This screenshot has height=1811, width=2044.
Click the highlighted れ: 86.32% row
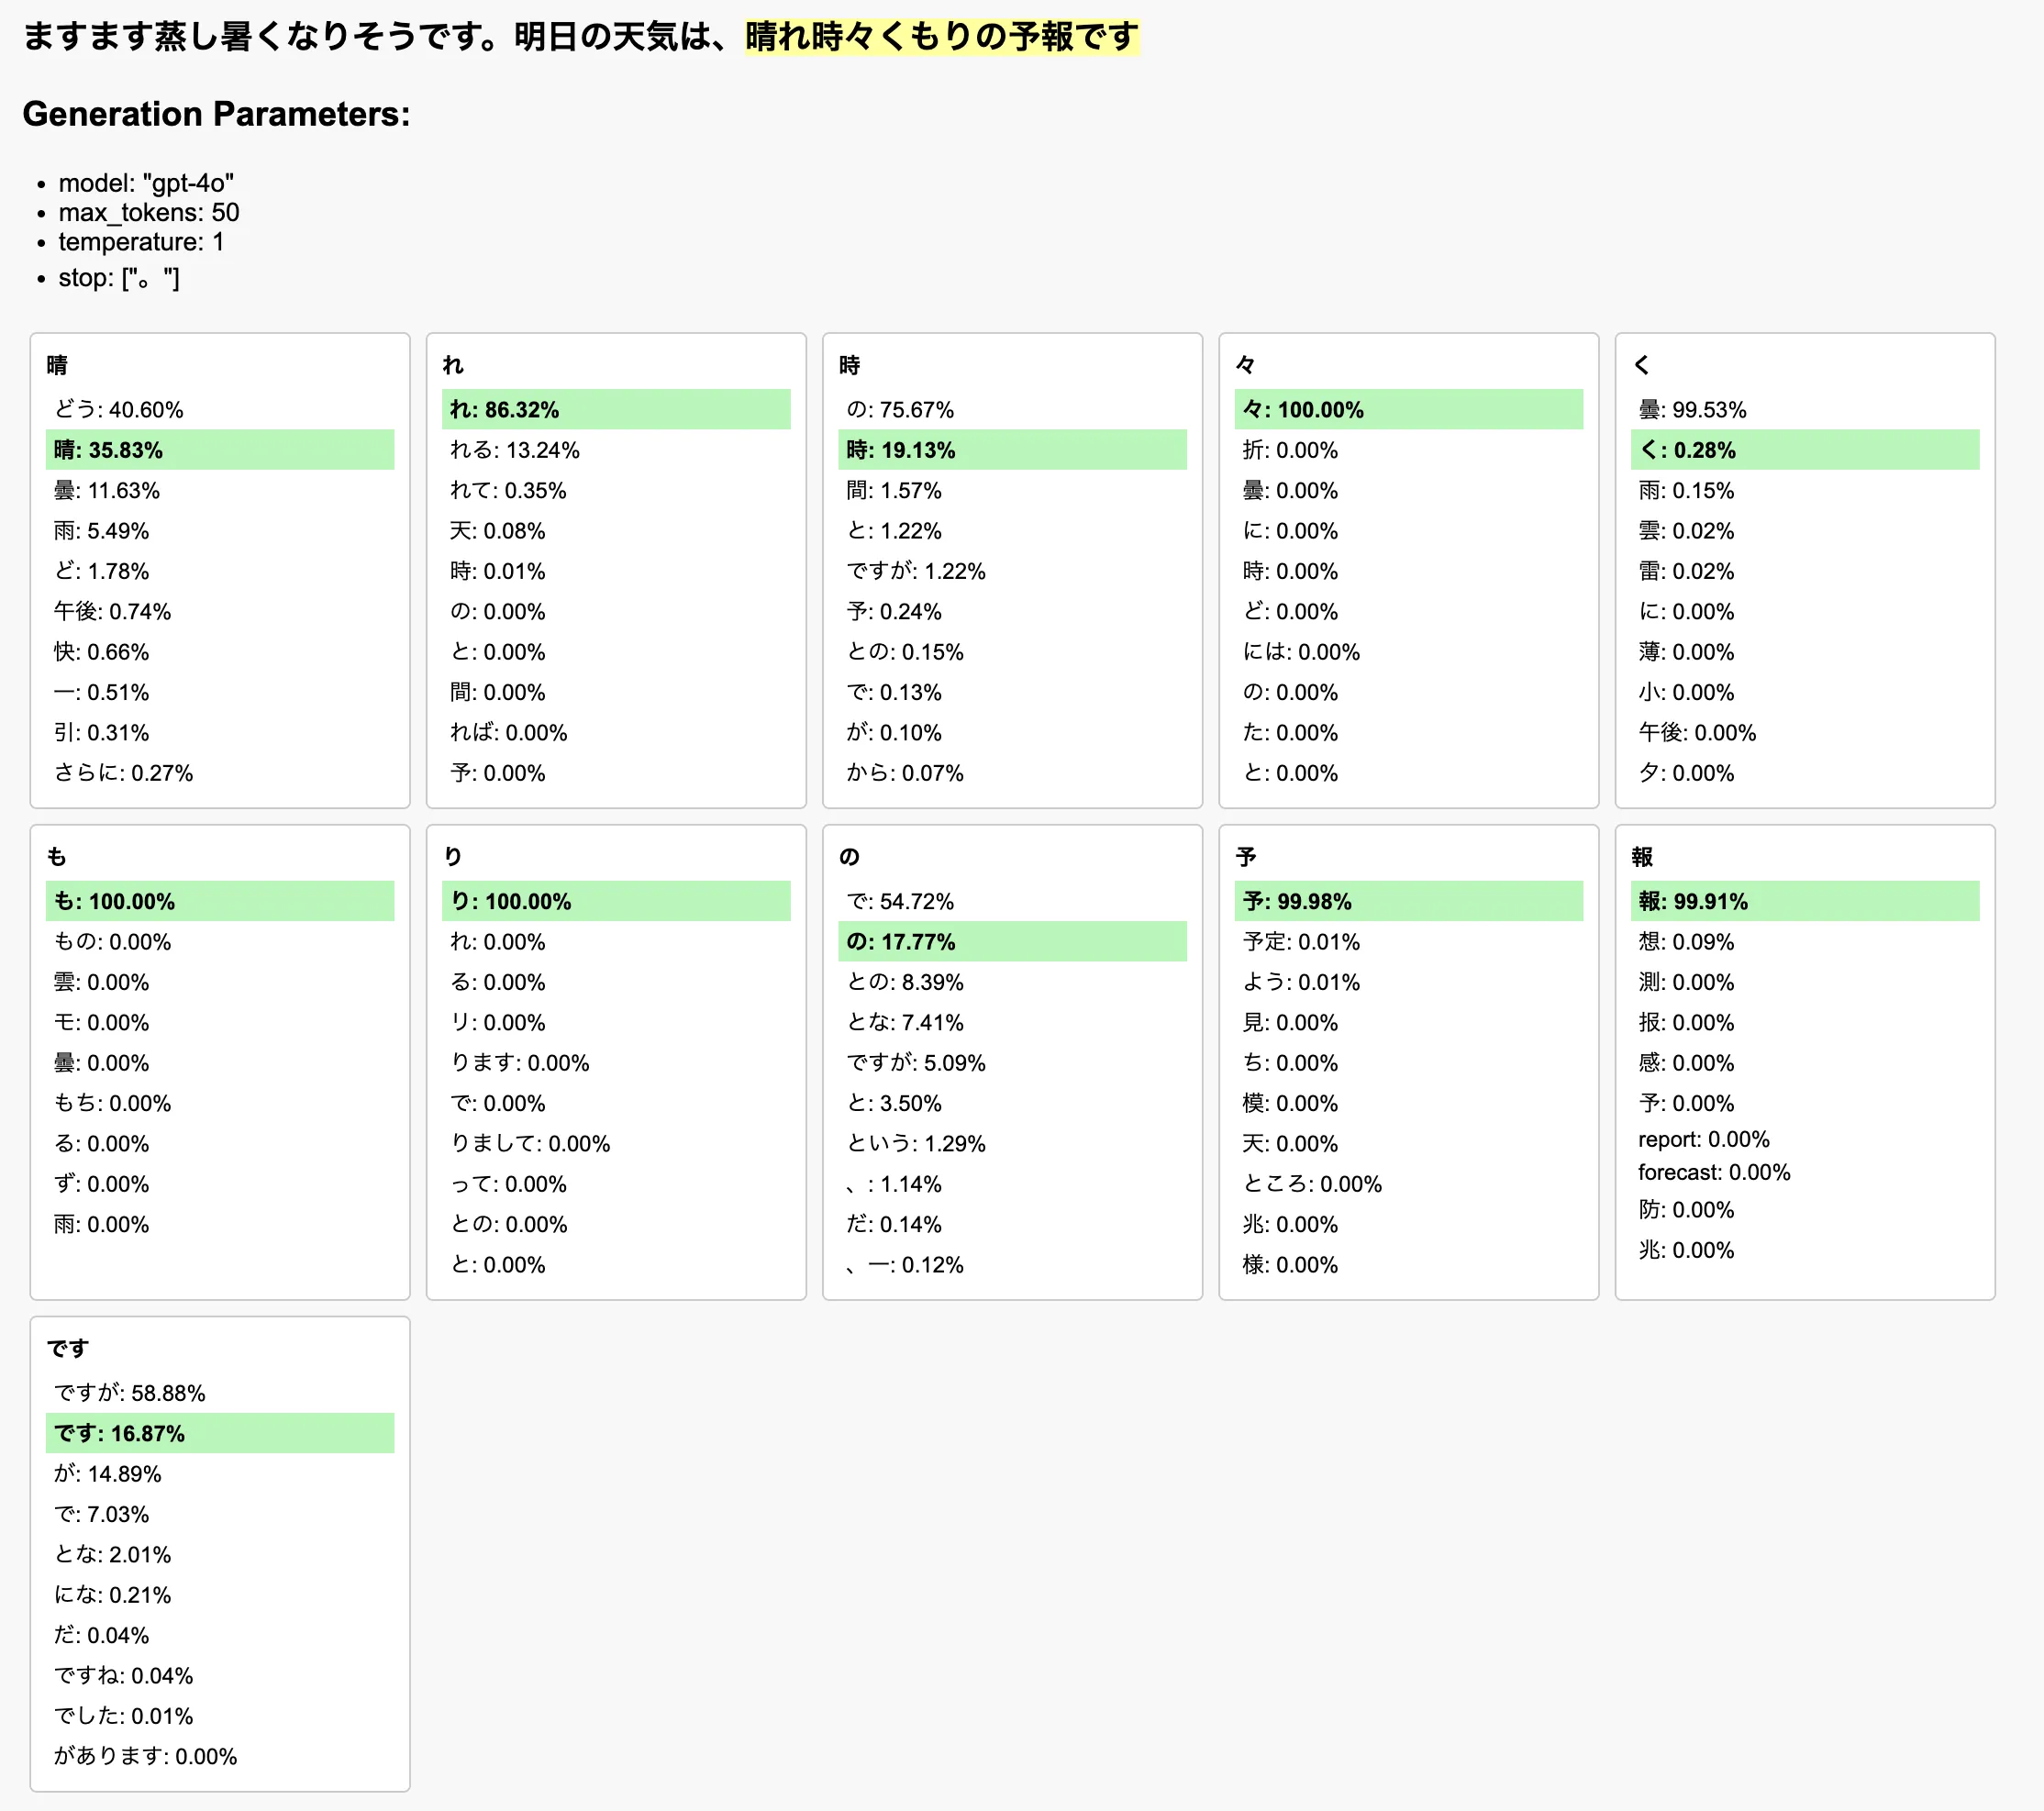(616, 409)
